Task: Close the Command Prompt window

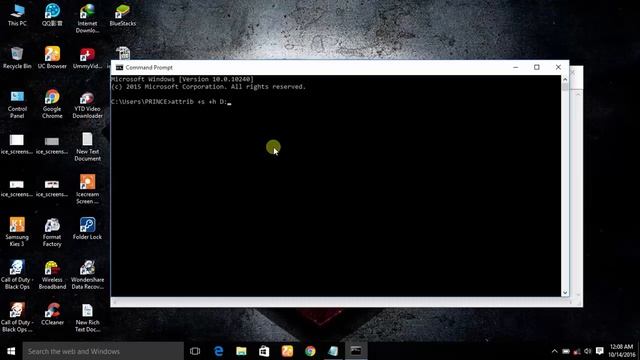Action: (558, 67)
